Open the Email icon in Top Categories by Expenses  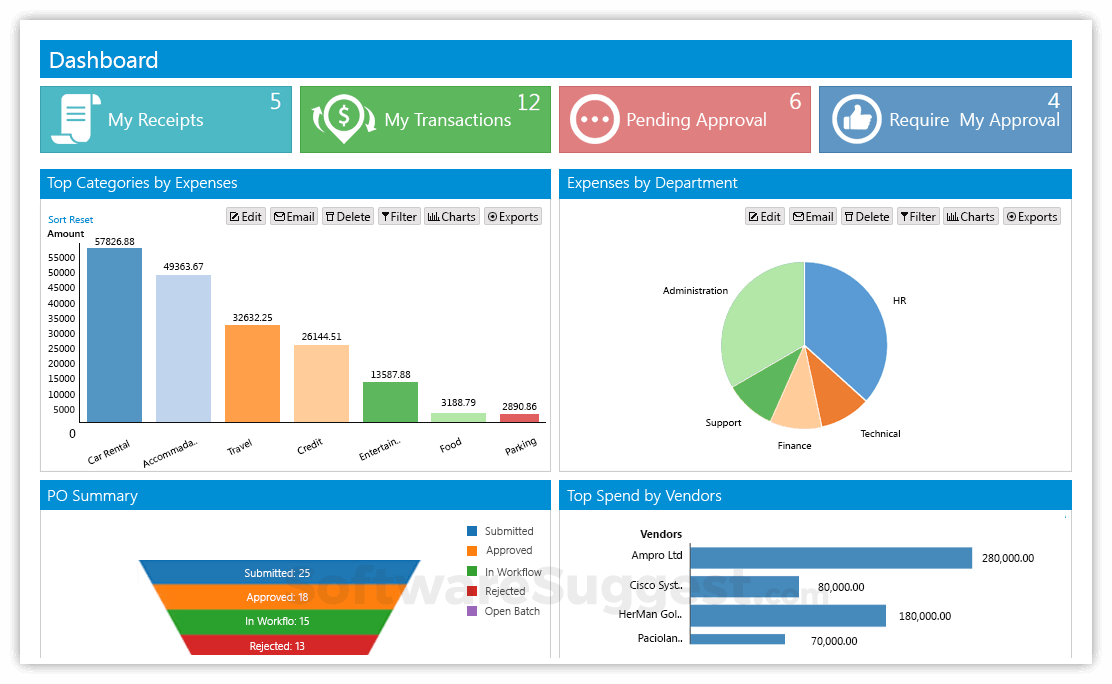pos(293,216)
